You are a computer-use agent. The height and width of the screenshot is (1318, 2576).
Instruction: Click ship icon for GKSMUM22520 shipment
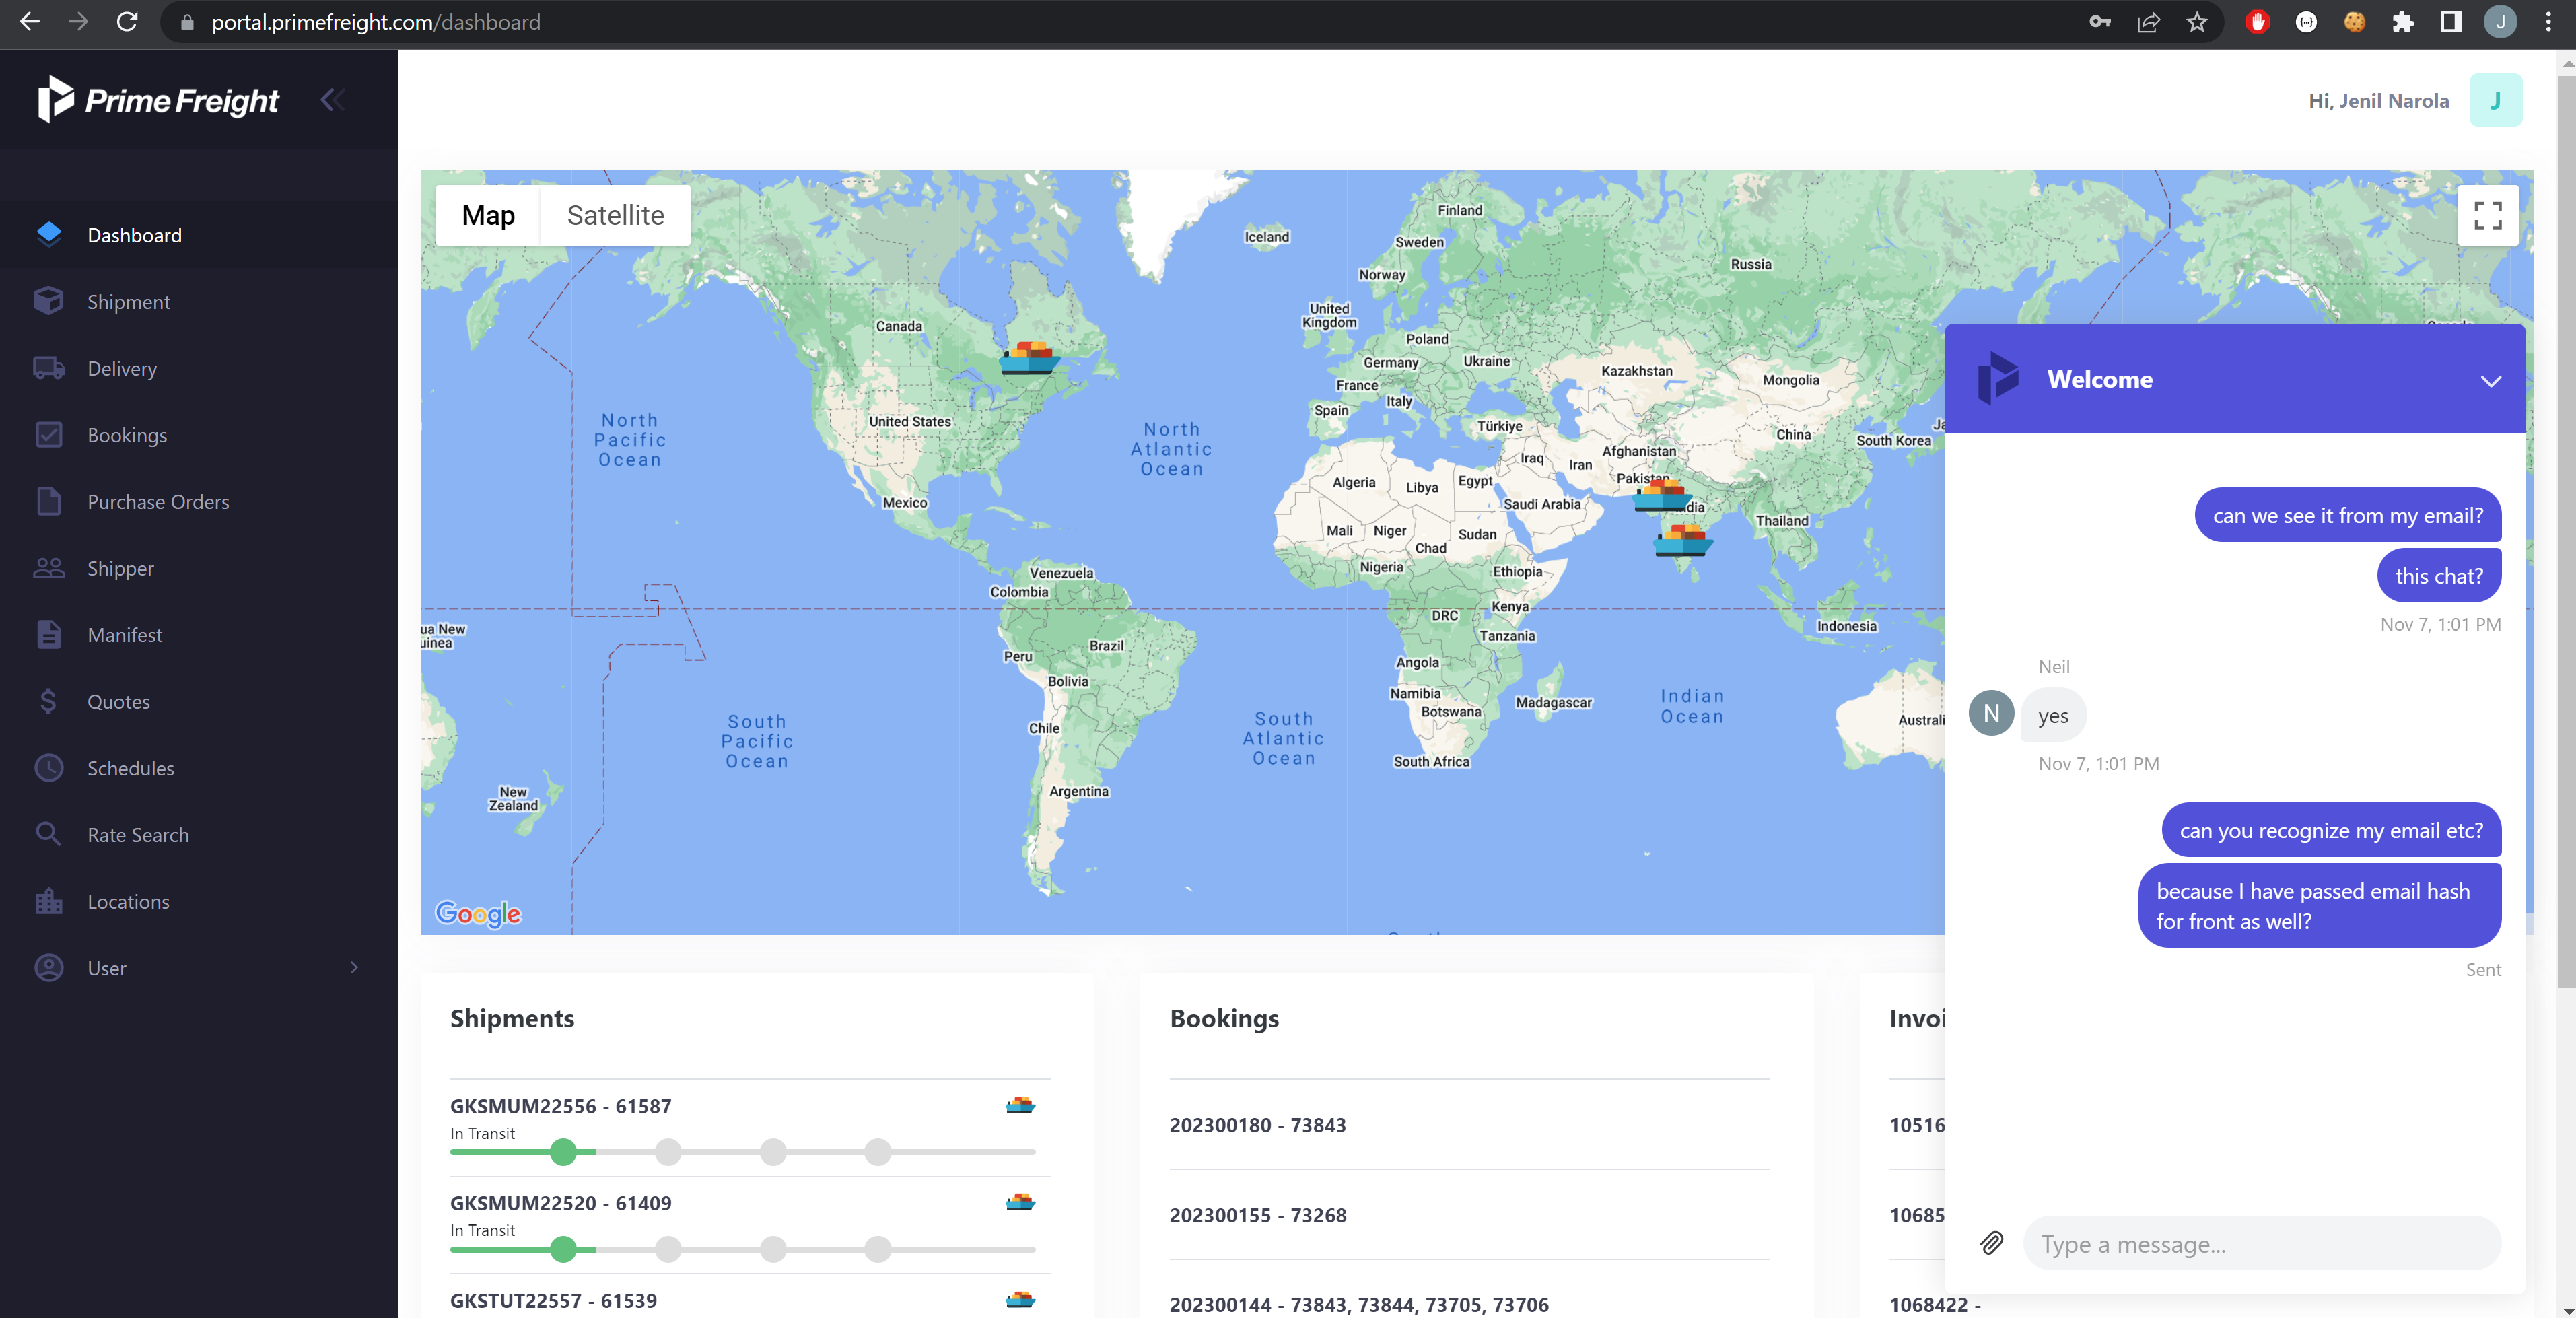pyautogui.click(x=1020, y=1202)
